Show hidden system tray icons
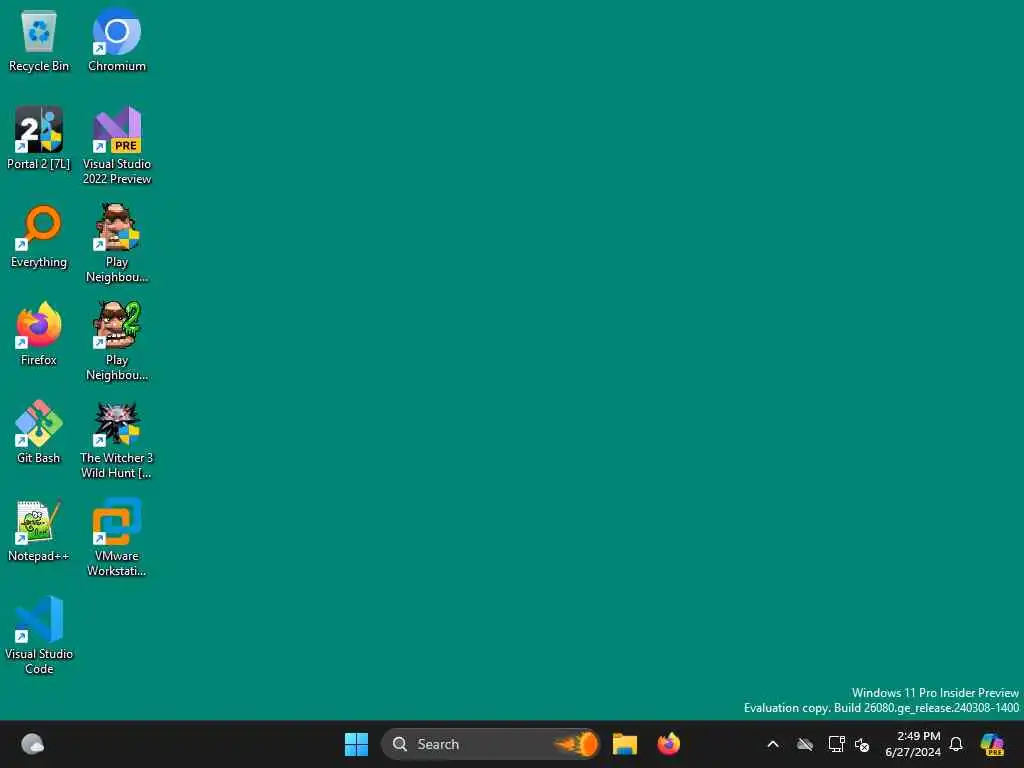 click(773, 744)
